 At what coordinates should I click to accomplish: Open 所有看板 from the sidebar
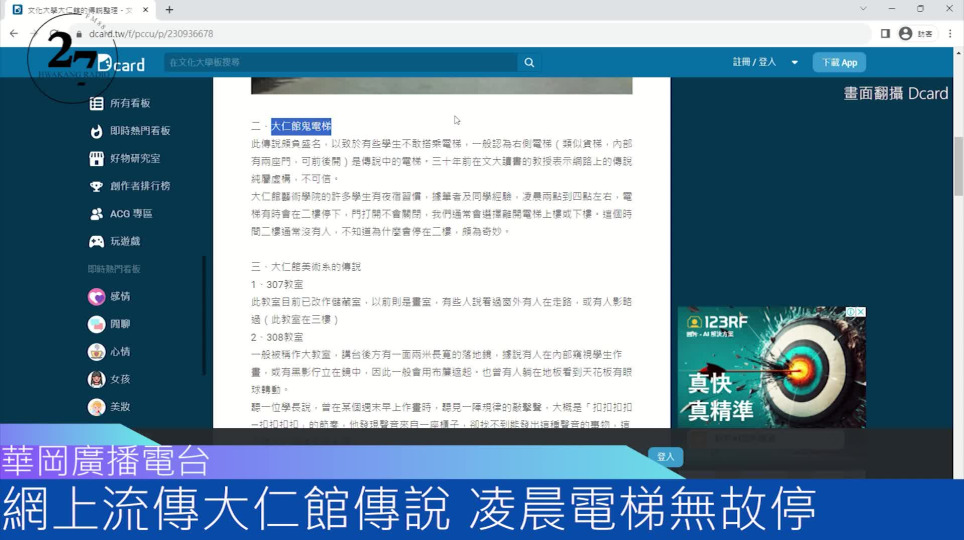pos(129,103)
